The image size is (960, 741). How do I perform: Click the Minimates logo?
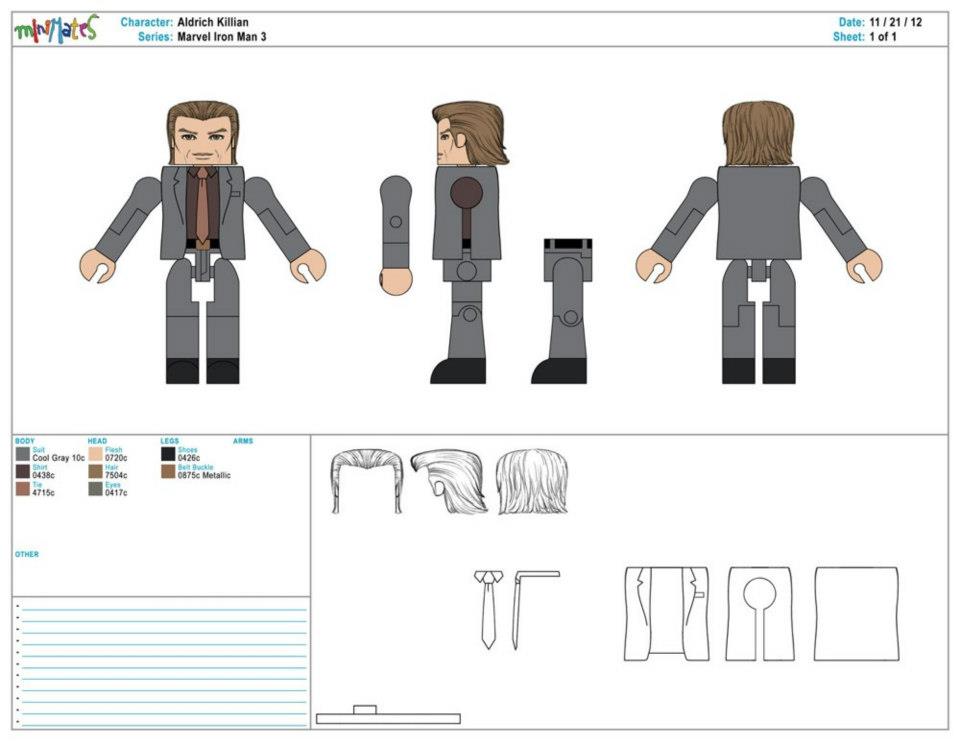[56, 29]
